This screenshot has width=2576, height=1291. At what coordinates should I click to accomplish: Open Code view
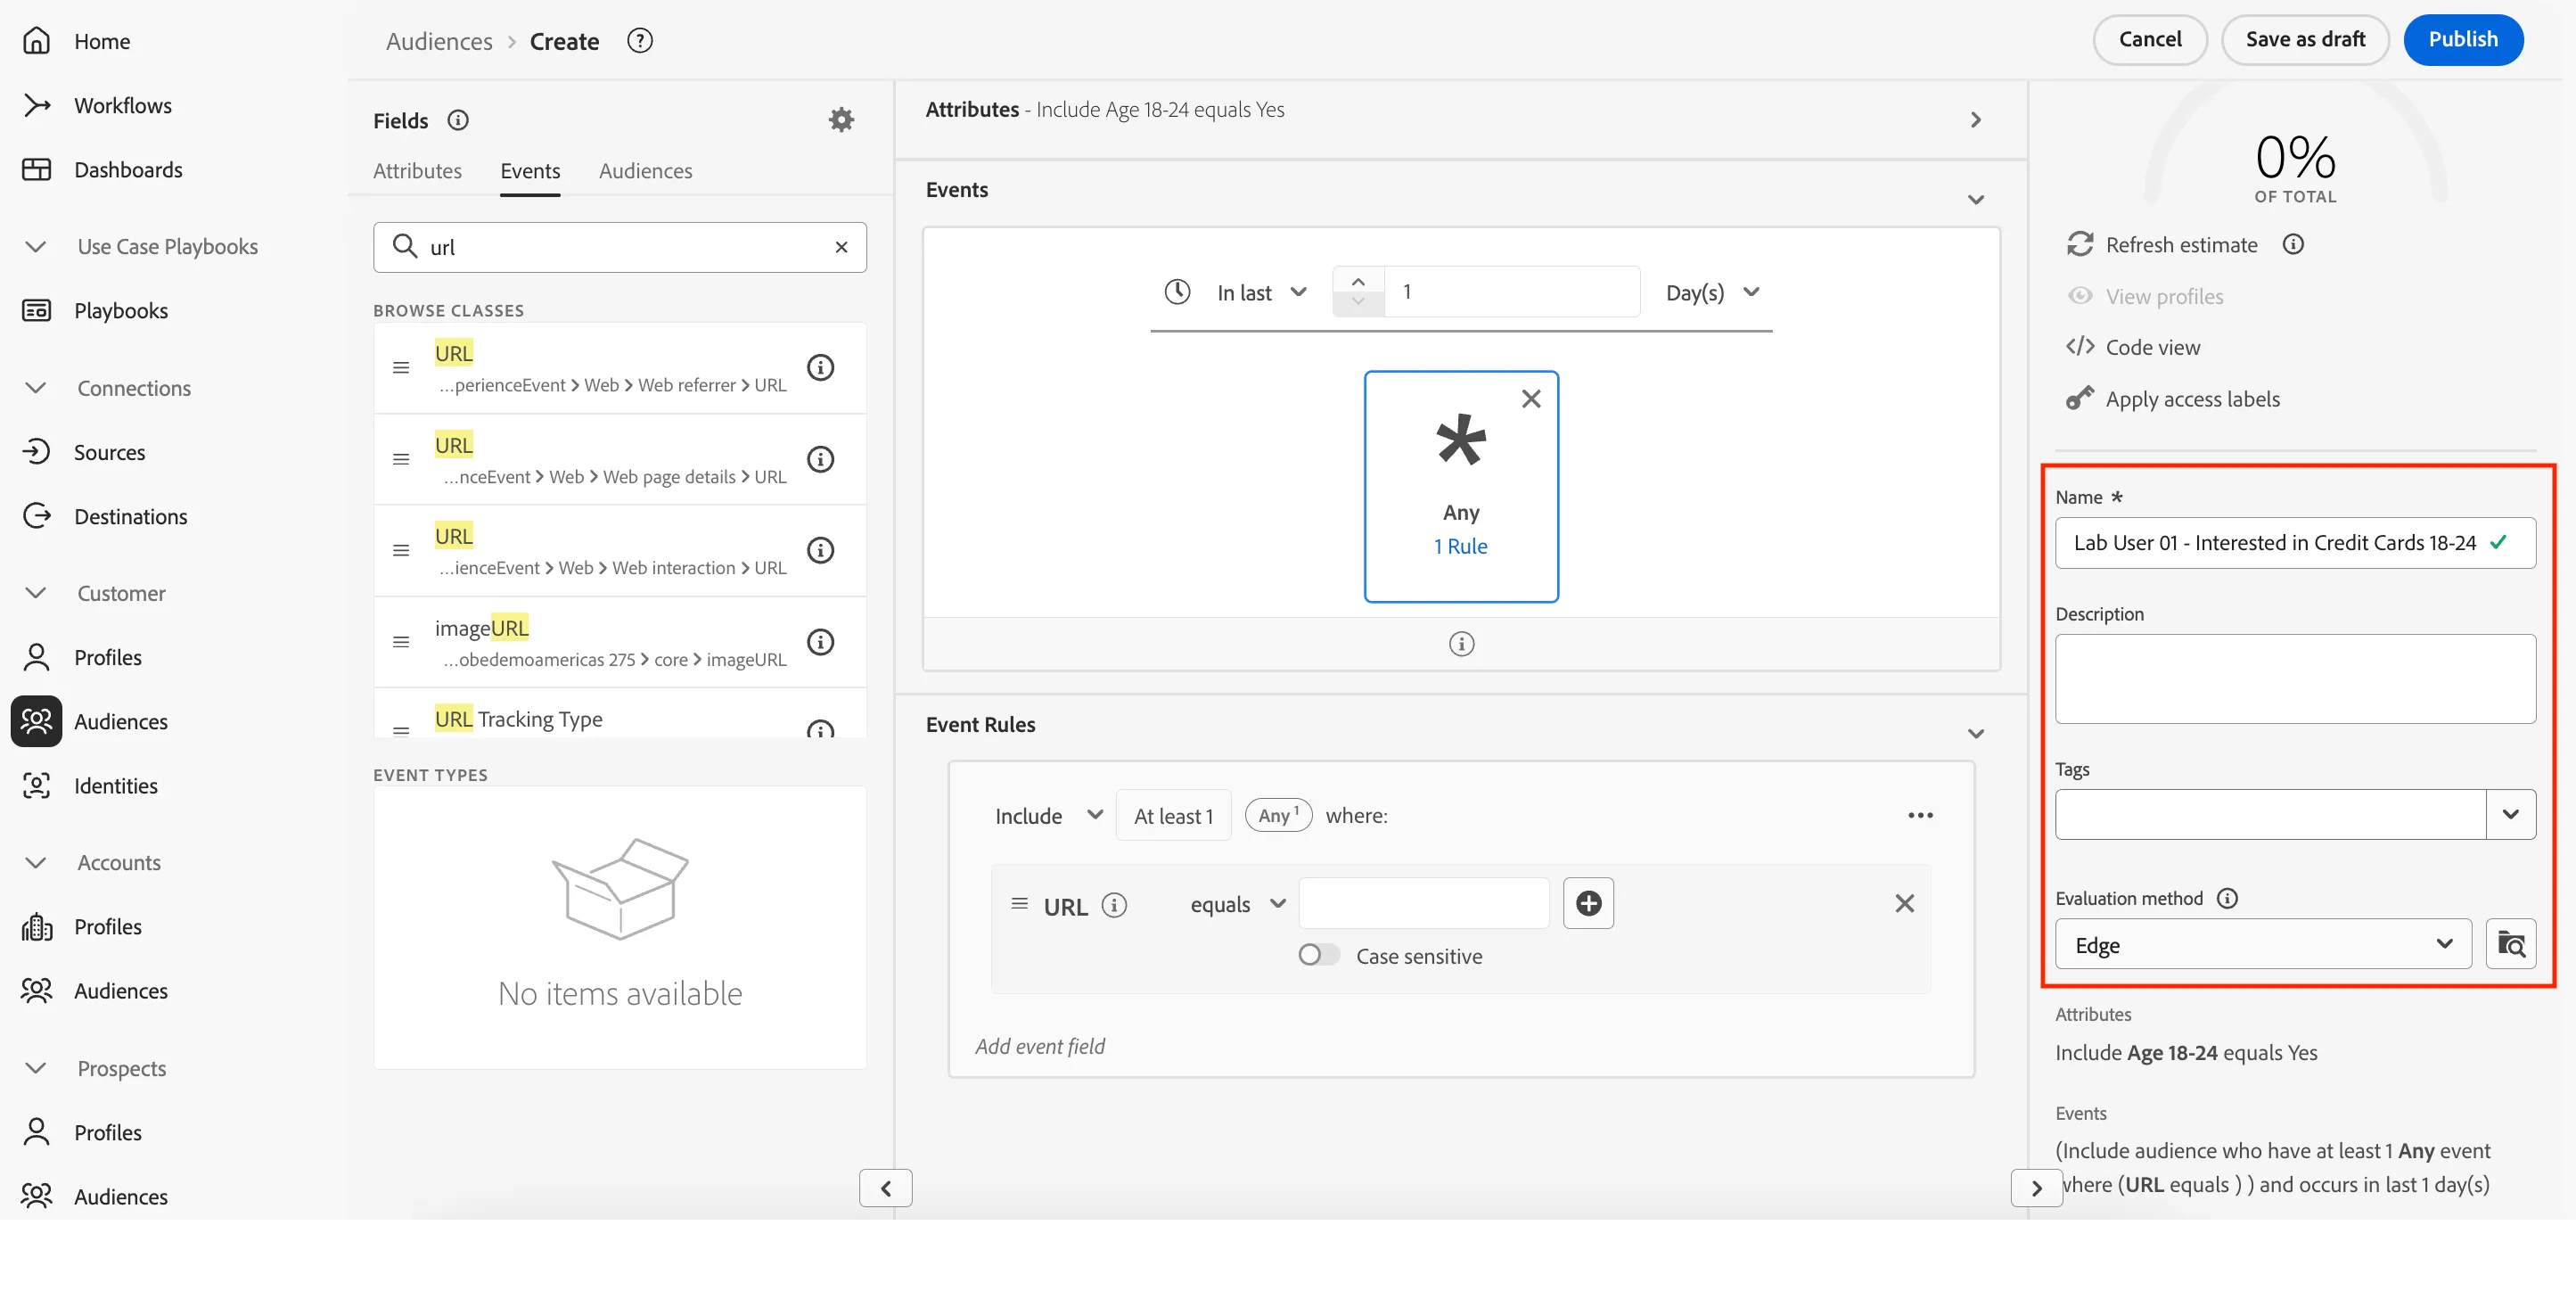(x=2133, y=347)
